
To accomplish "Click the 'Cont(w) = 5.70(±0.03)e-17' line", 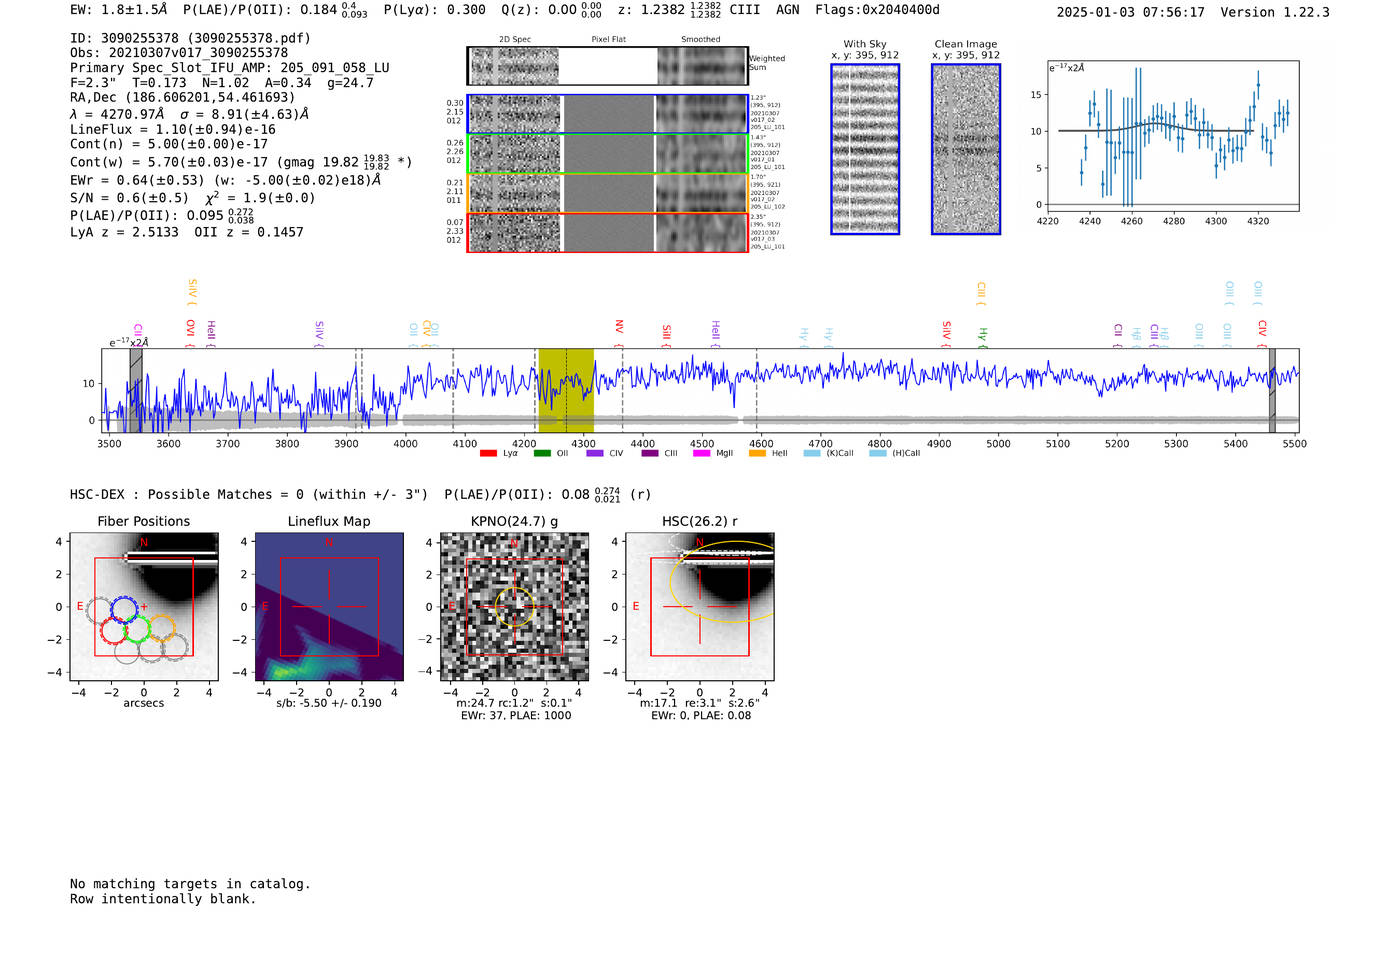I will tap(241, 161).
